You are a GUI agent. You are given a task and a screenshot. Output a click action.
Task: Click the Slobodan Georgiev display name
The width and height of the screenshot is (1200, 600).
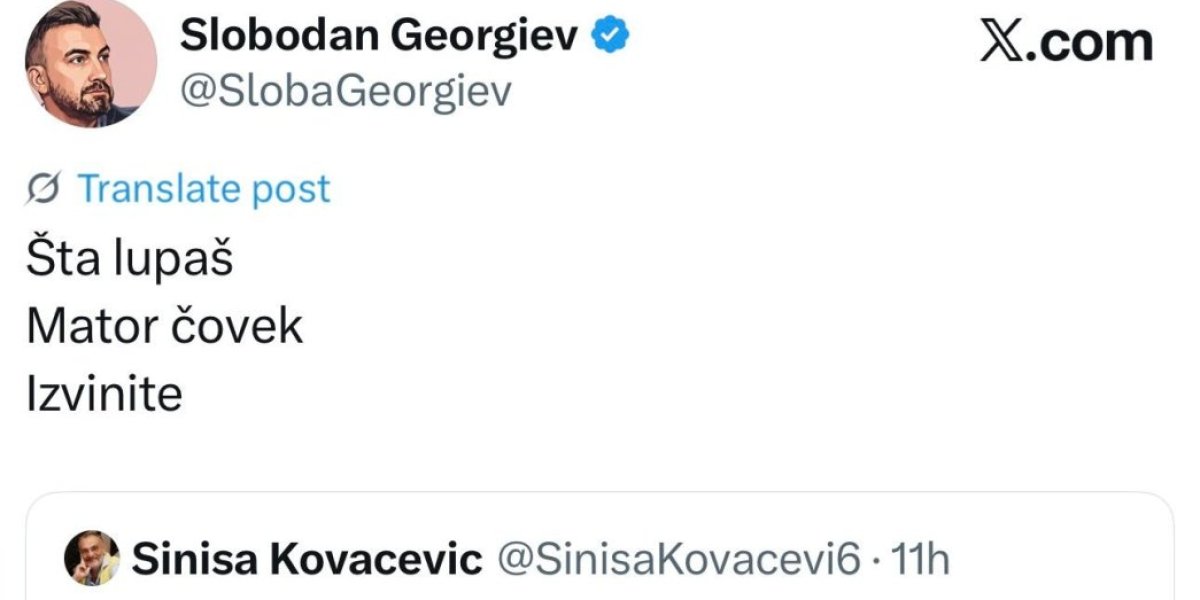click(379, 37)
